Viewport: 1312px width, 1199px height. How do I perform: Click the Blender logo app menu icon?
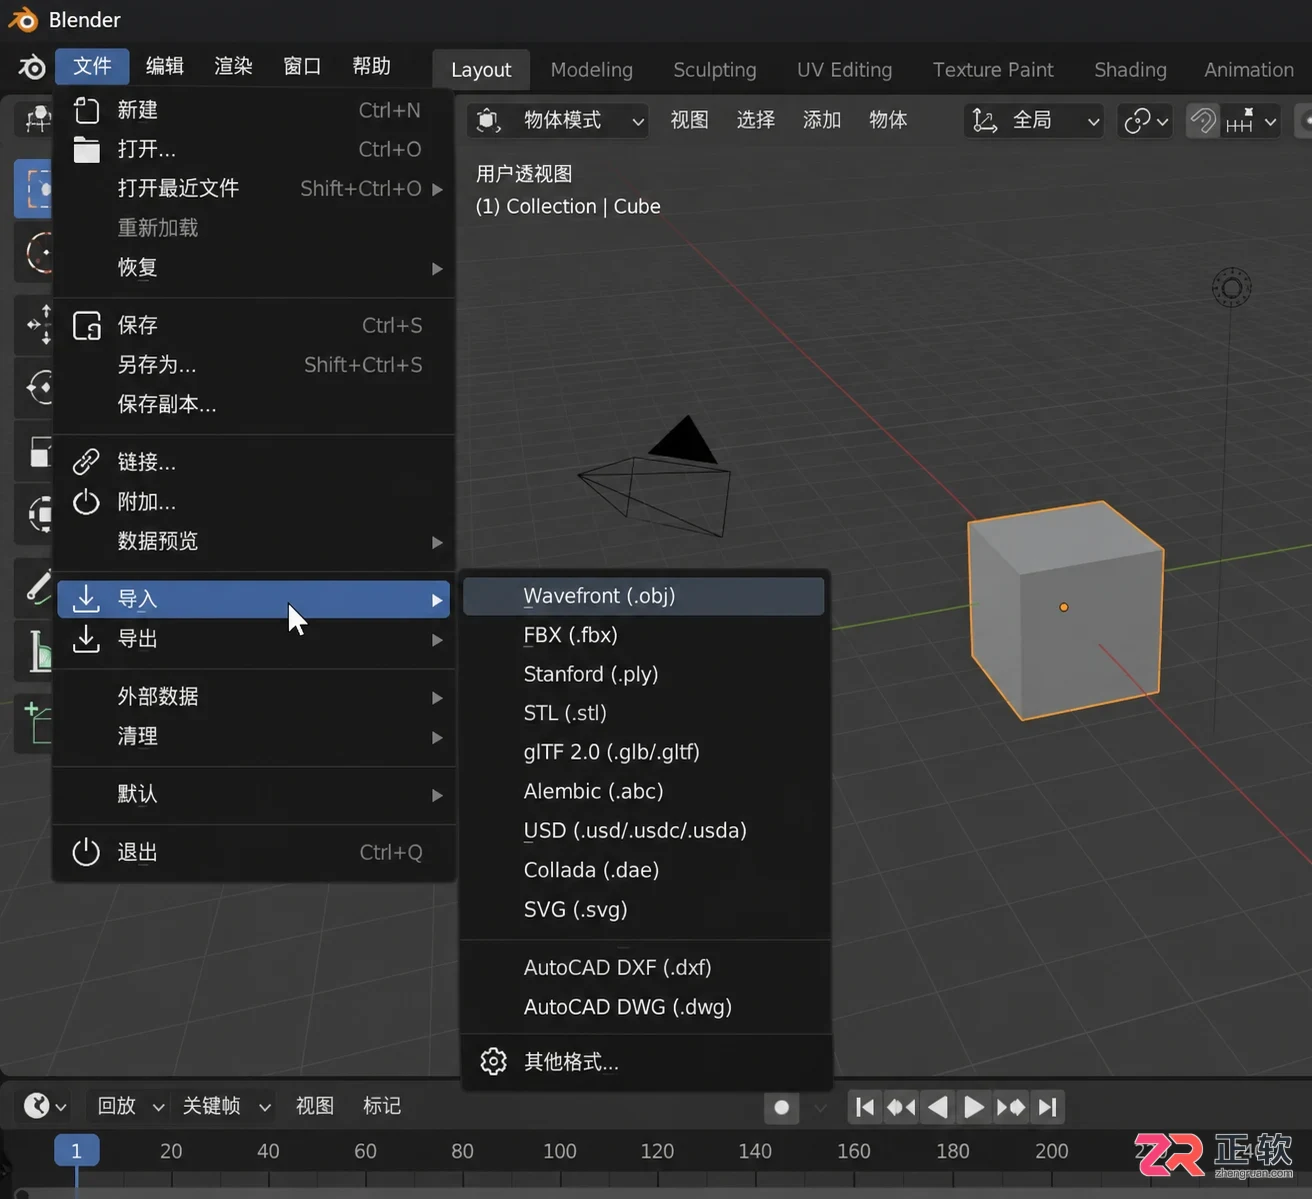tap(31, 67)
